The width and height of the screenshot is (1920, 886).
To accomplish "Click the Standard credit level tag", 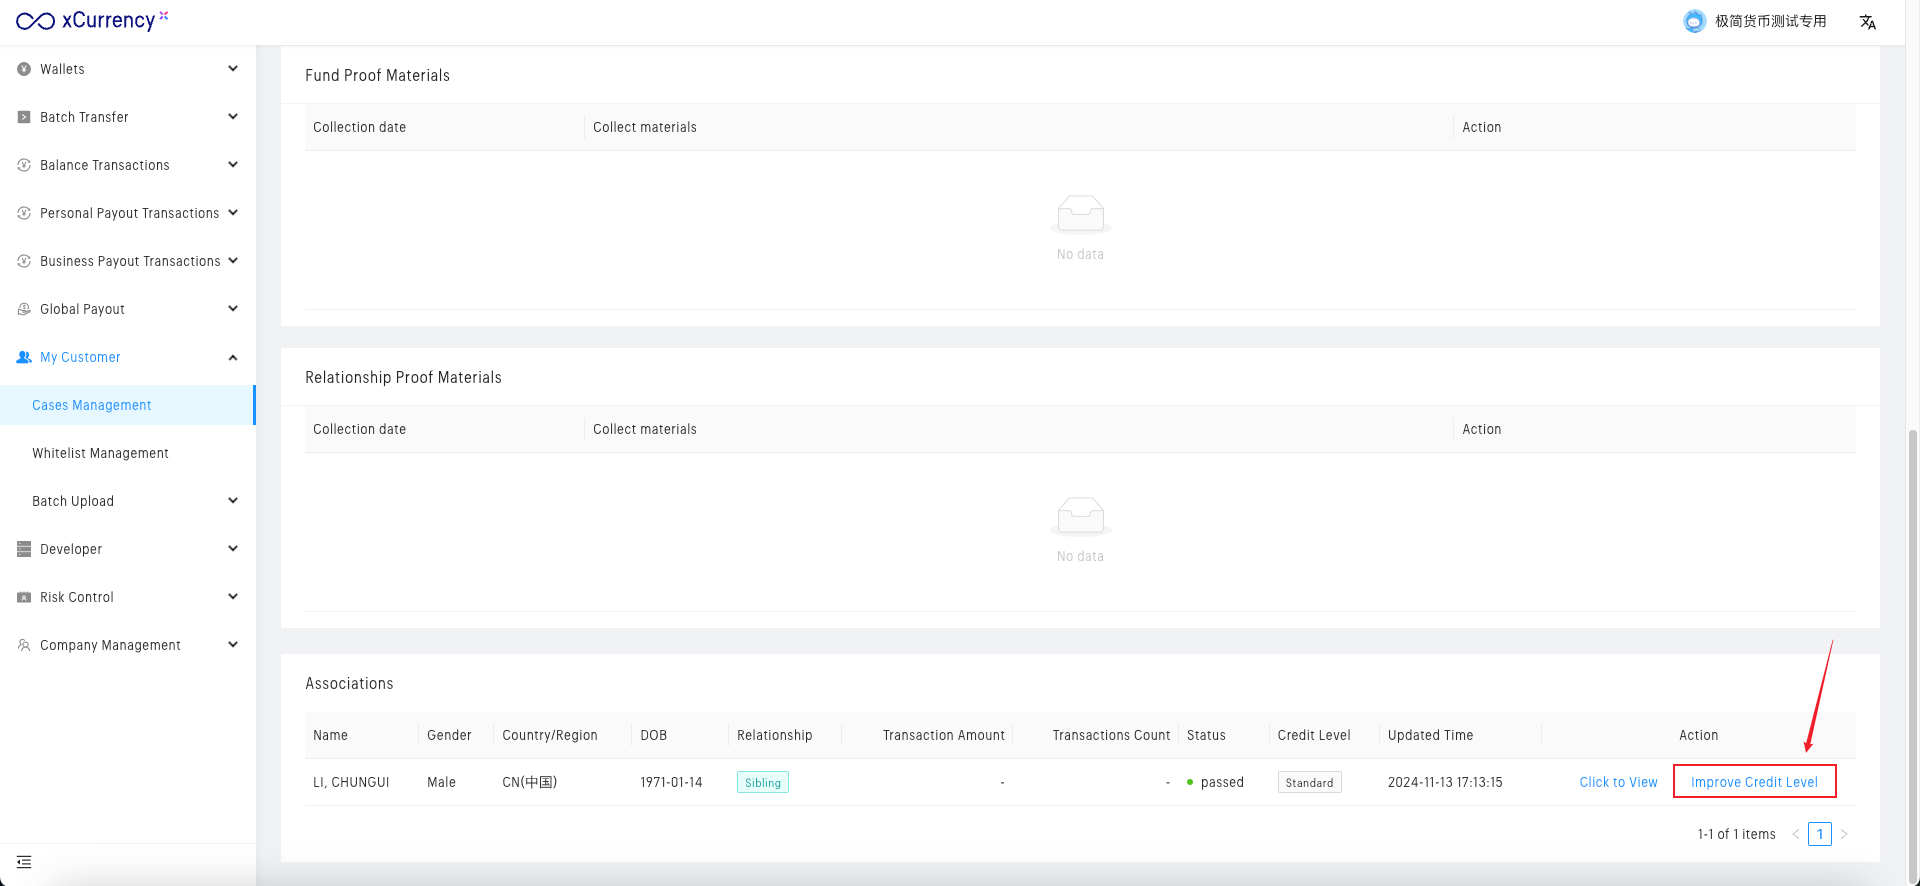I will click(1309, 782).
